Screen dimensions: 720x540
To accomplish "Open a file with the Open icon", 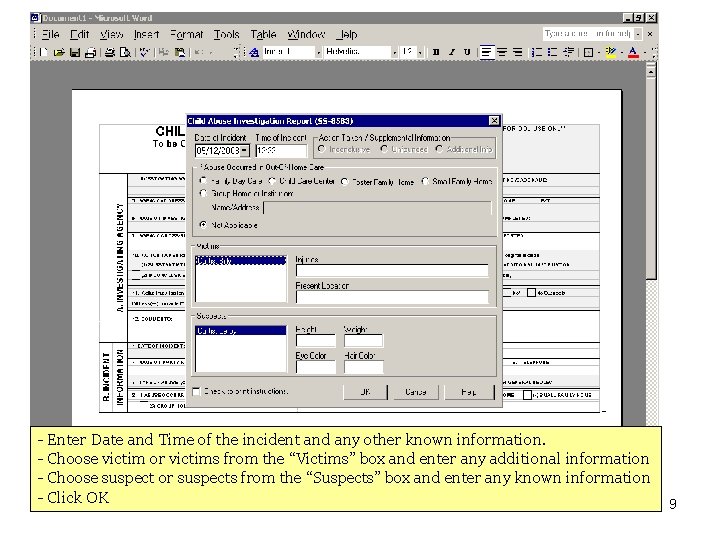I will click(x=59, y=52).
